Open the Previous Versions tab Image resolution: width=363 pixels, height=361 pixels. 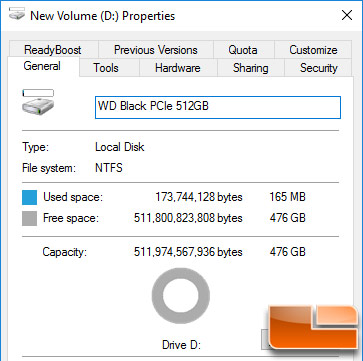(156, 50)
